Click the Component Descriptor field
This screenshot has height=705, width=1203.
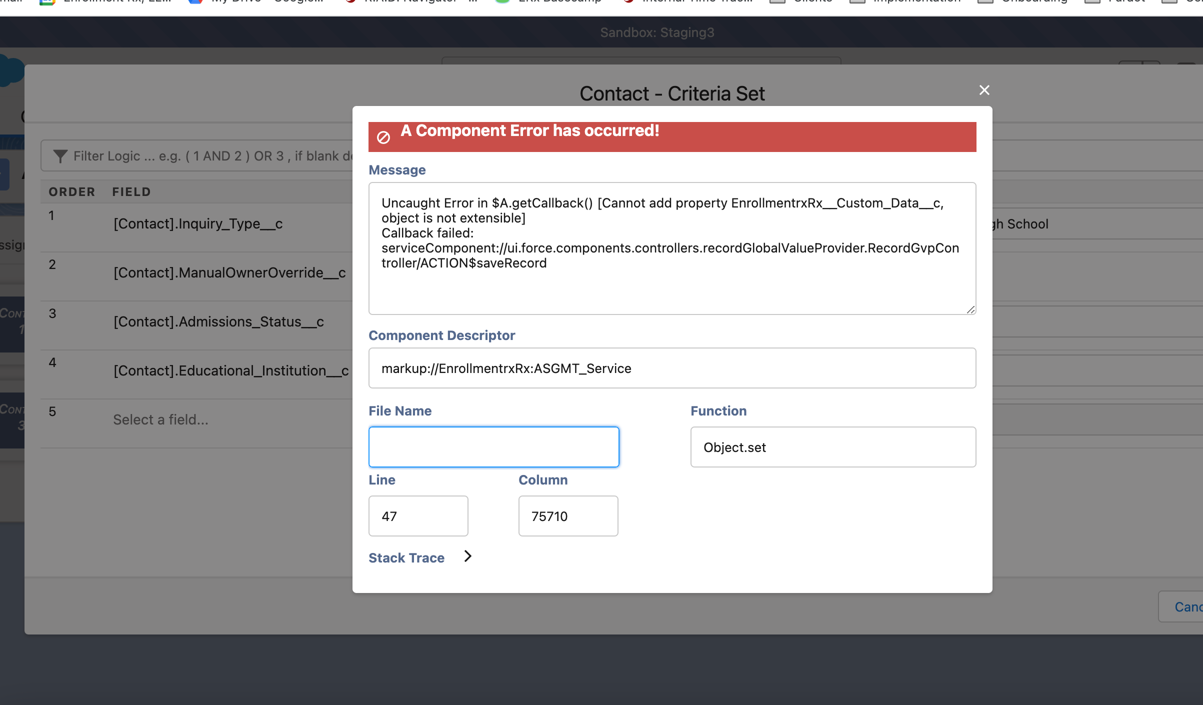(672, 368)
